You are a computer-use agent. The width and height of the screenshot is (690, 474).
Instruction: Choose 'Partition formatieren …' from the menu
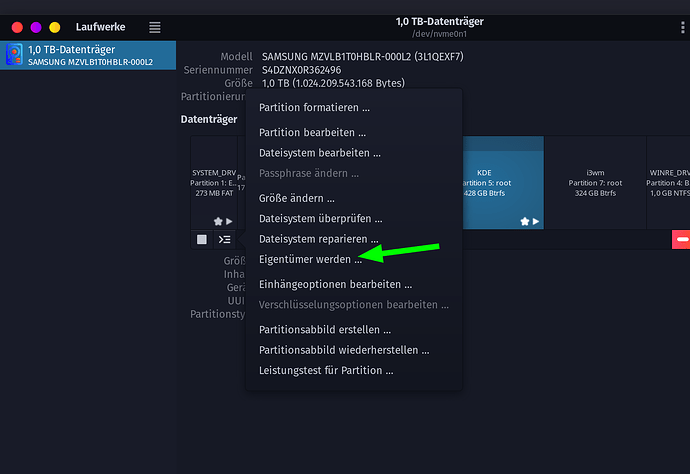(x=314, y=107)
